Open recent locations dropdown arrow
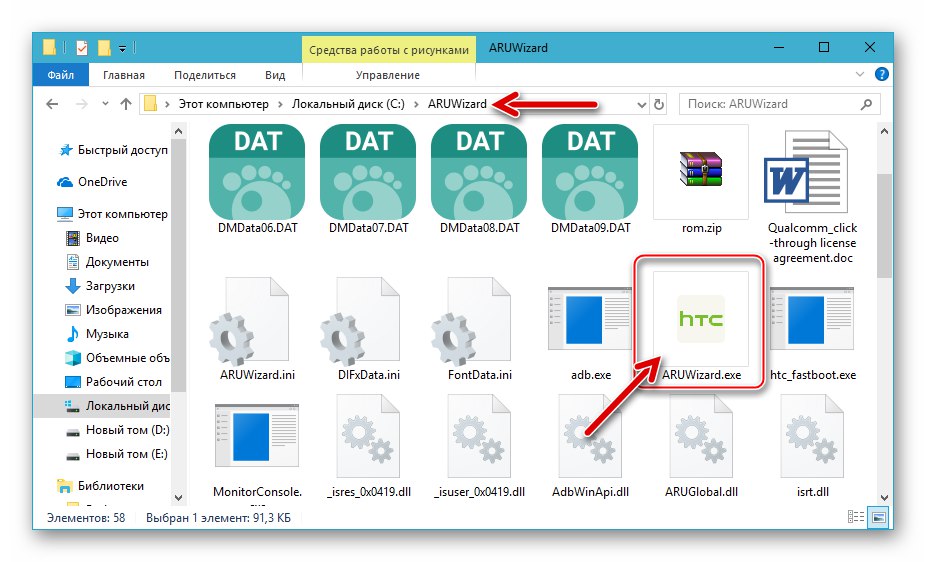This screenshot has height=562, width=926. click(x=105, y=104)
